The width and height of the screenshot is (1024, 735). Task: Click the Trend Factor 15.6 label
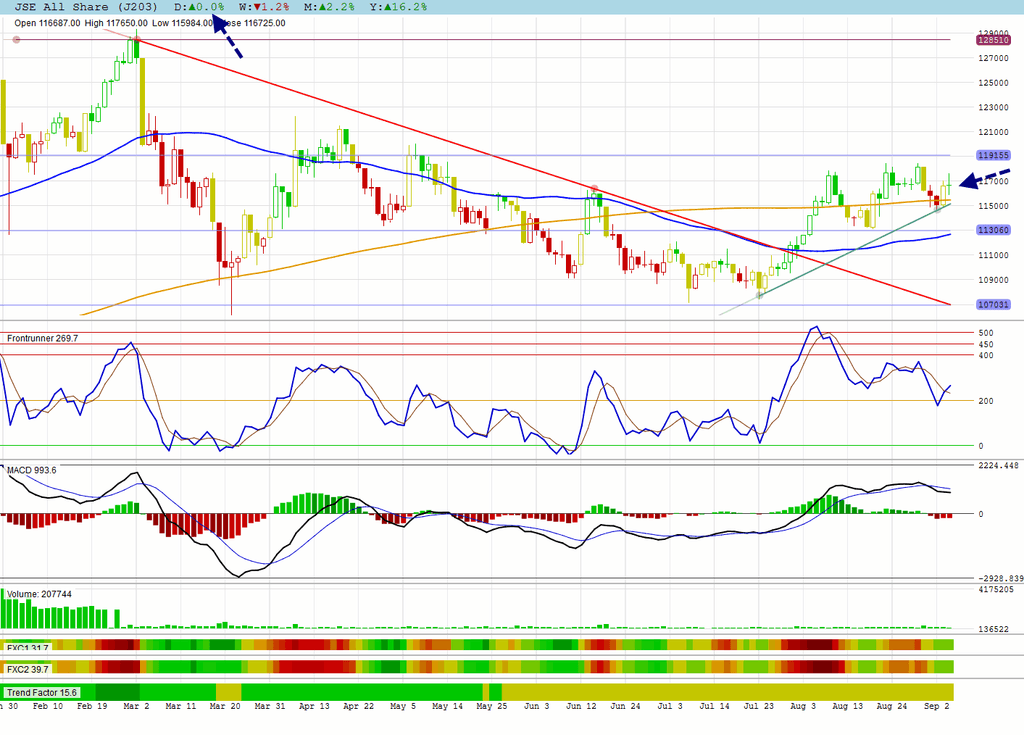click(42, 693)
